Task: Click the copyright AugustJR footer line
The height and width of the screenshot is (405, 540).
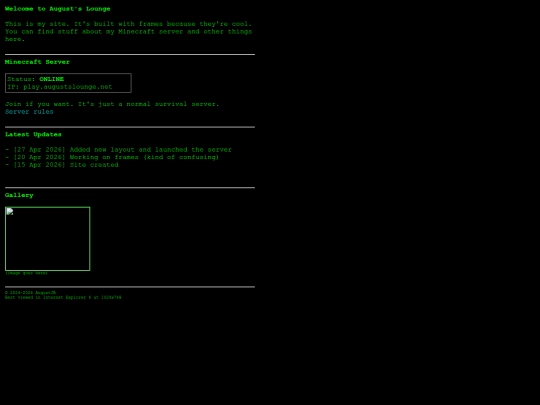Action: coord(30,293)
